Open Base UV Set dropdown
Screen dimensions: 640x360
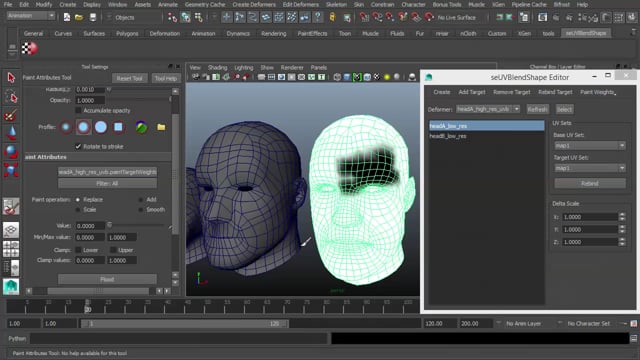point(589,145)
